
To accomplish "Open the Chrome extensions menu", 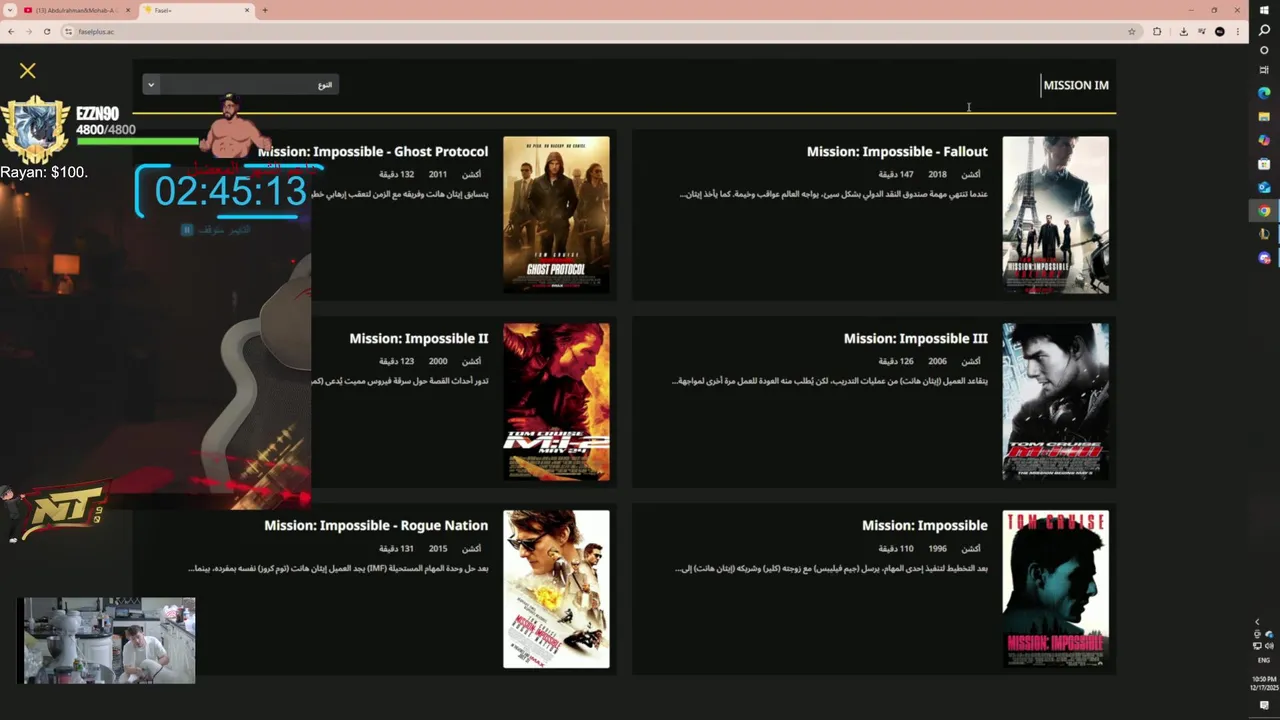I will tap(1157, 31).
